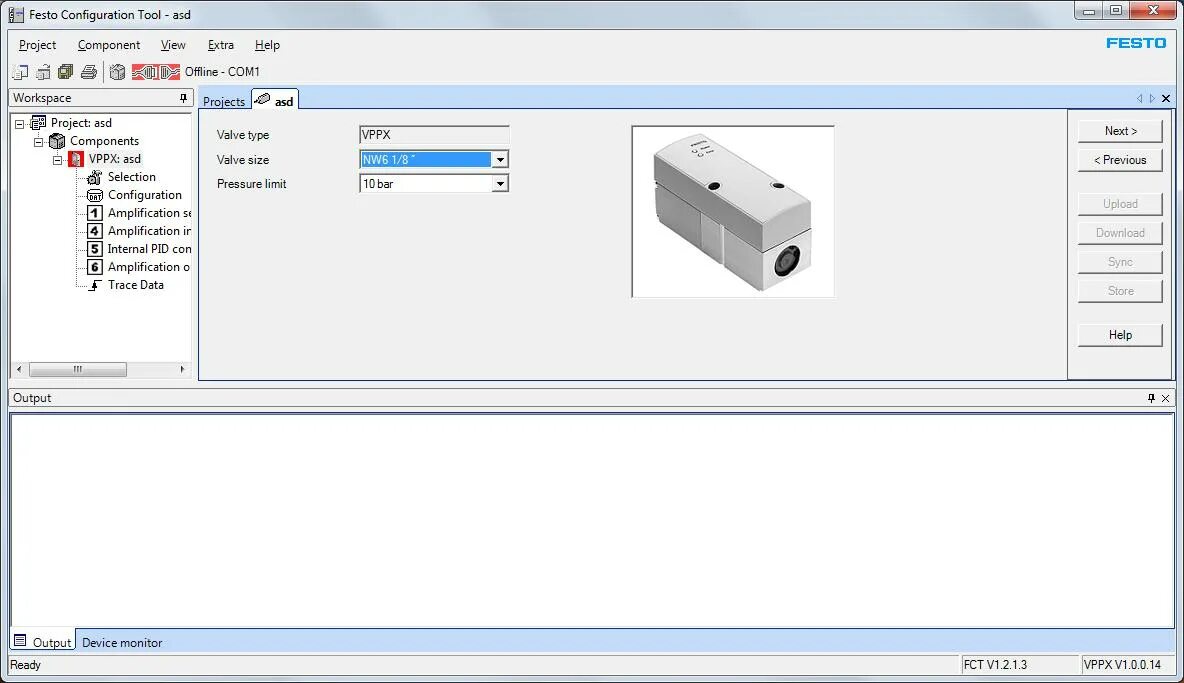Click the Output tab list icon
1184x683 pixels.
pos(20,641)
